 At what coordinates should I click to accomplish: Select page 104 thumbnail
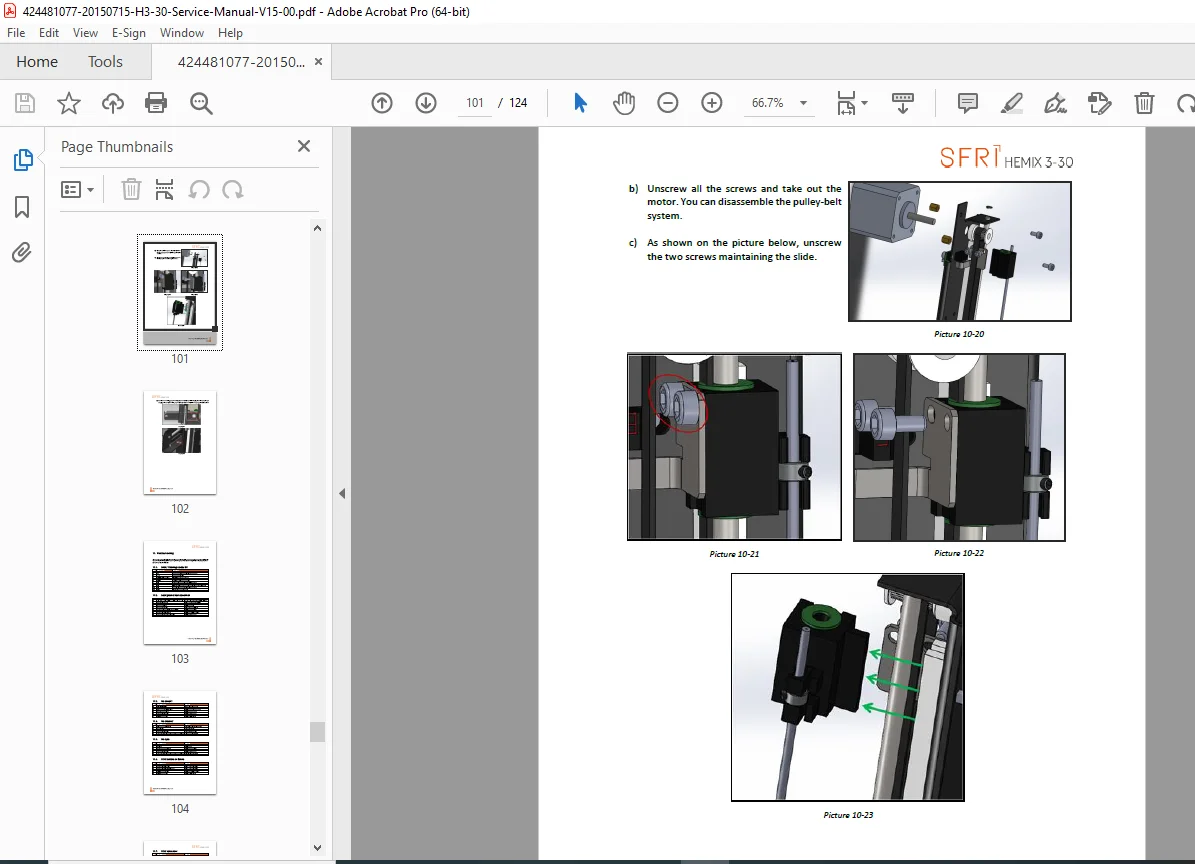pyautogui.click(x=180, y=743)
